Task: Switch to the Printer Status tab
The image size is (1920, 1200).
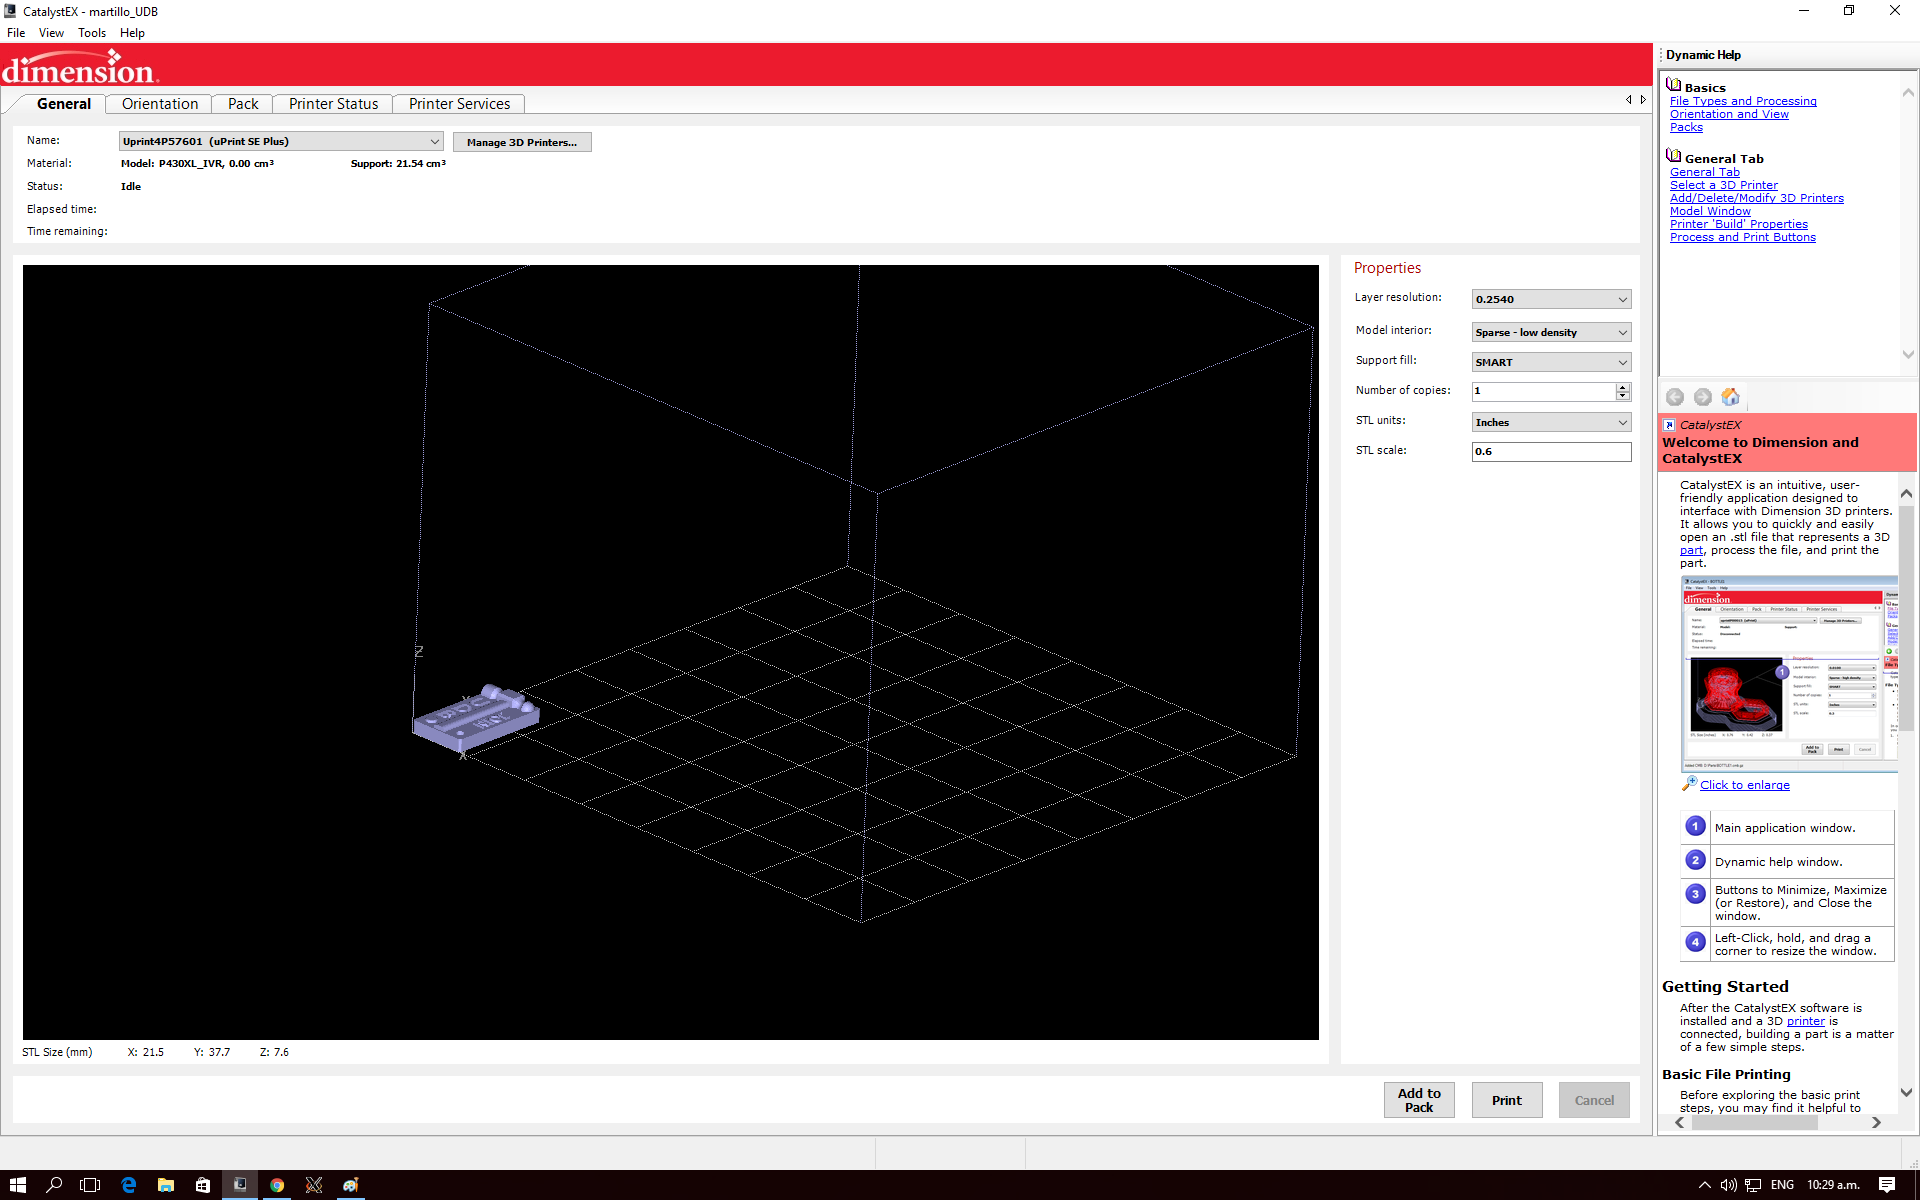Action: (x=333, y=104)
